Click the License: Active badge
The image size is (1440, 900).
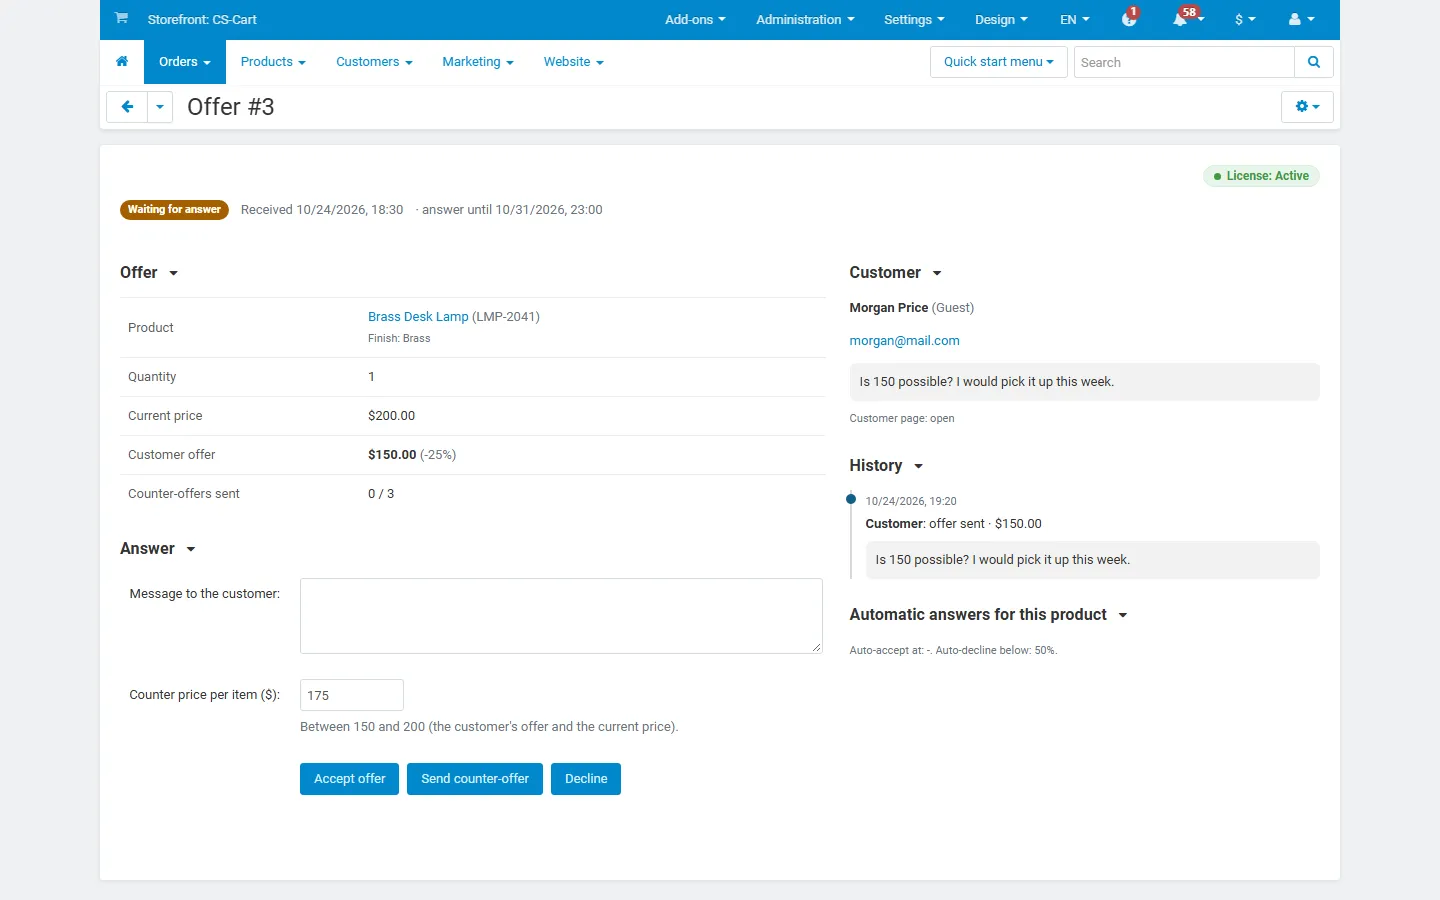coord(1261,176)
